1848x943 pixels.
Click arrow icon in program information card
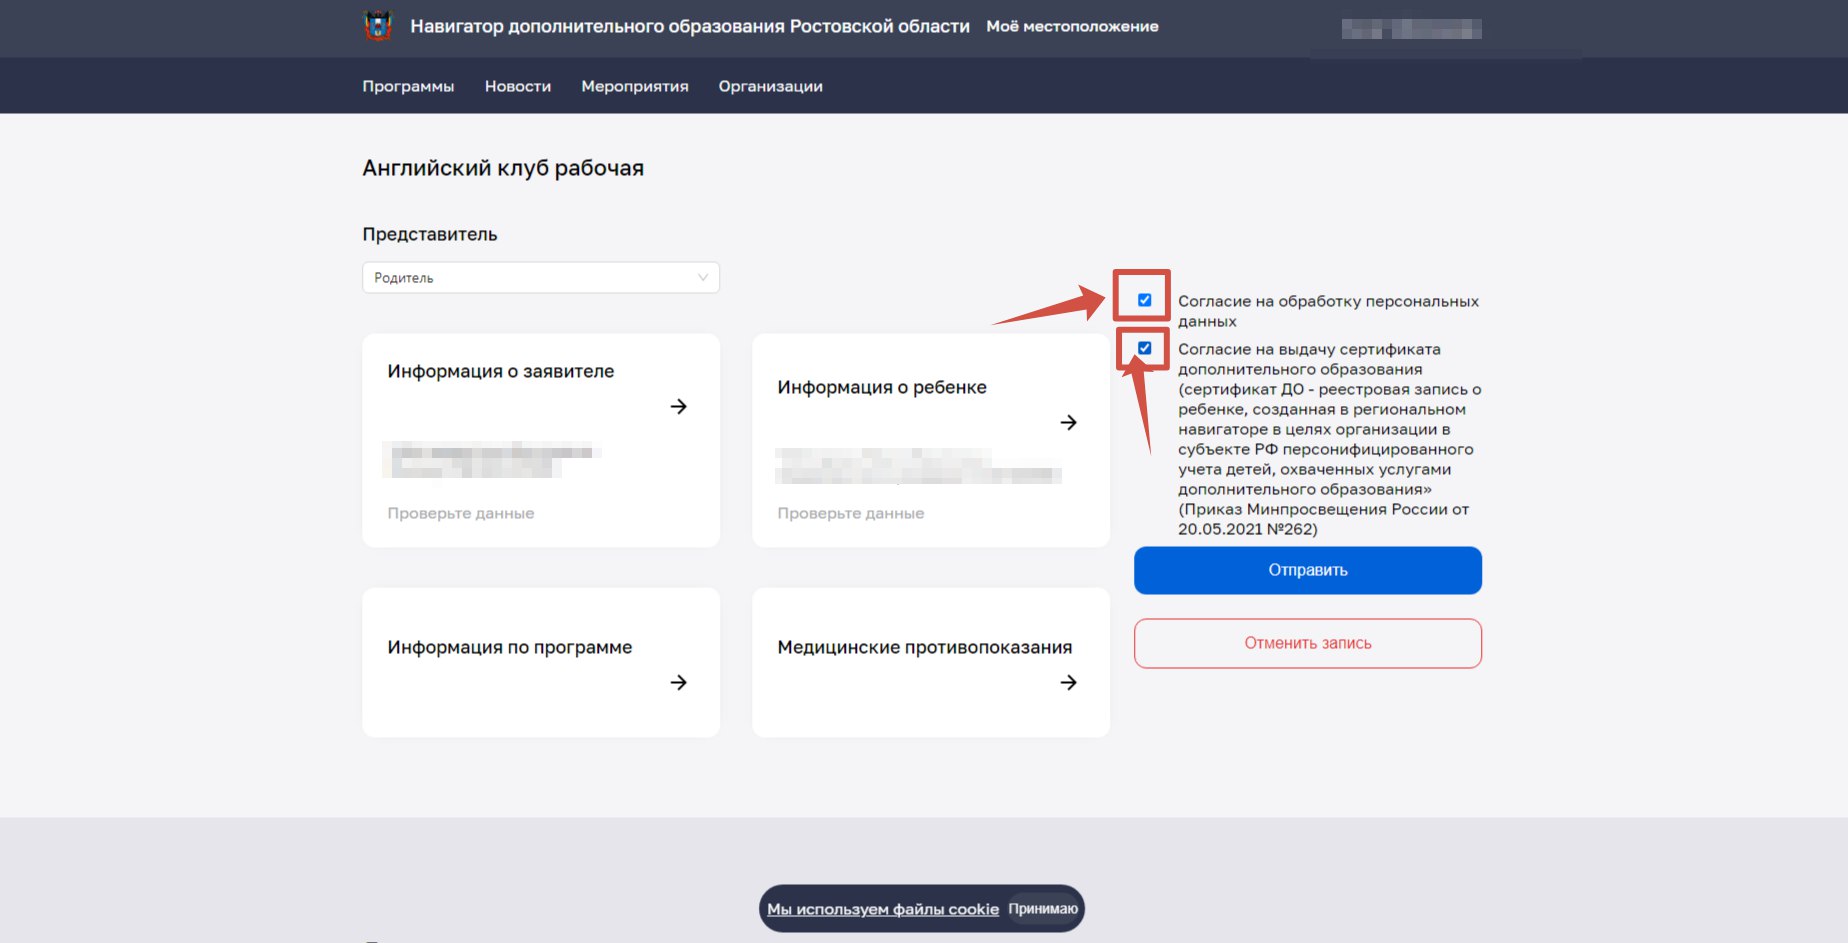(x=678, y=682)
